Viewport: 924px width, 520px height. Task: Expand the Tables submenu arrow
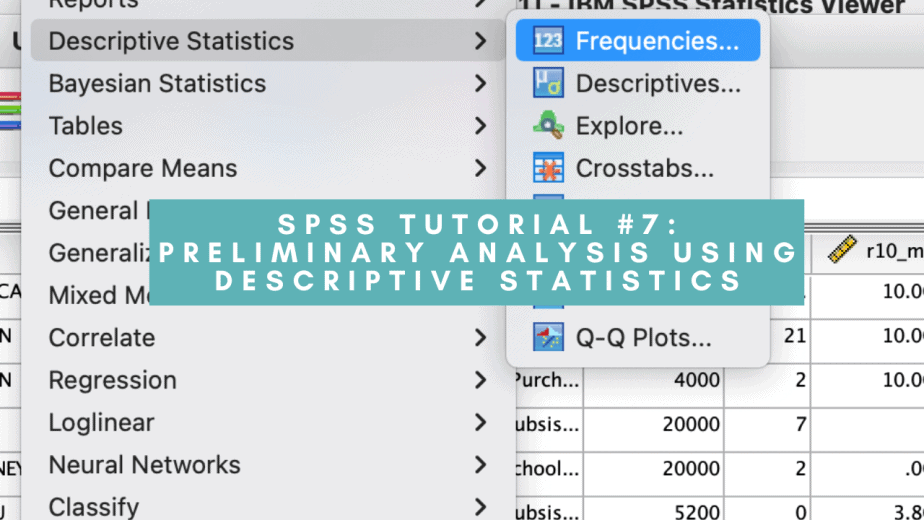click(481, 126)
